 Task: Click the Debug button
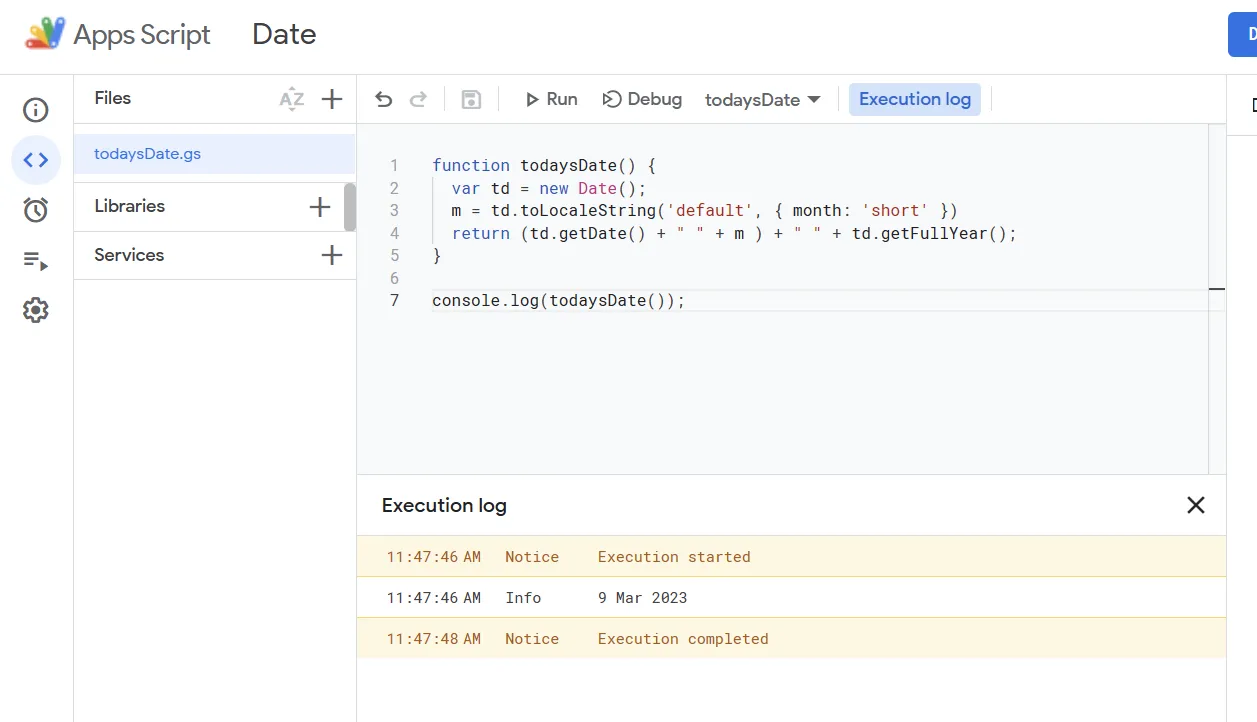point(642,99)
